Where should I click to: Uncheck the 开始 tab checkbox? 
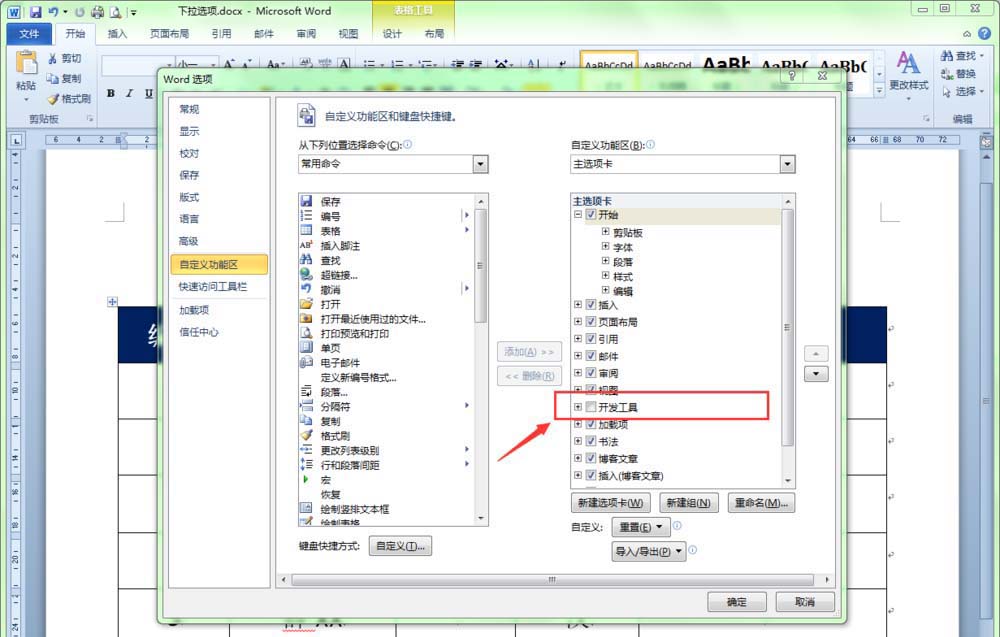[591, 214]
